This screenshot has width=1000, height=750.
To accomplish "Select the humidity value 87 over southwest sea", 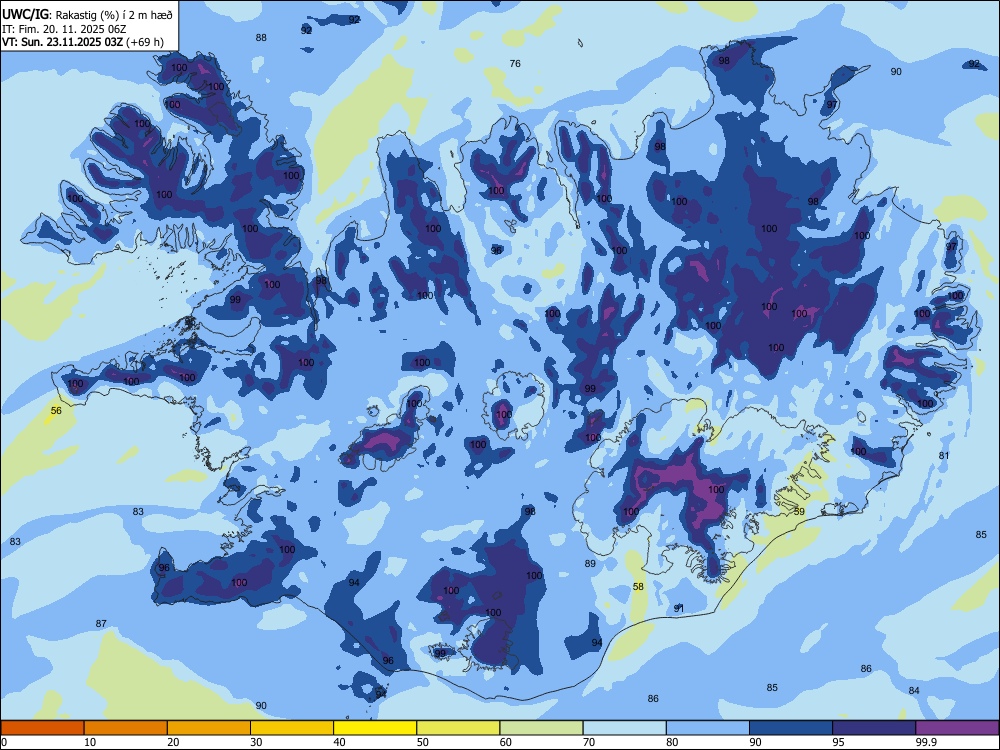I will [101, 623].
